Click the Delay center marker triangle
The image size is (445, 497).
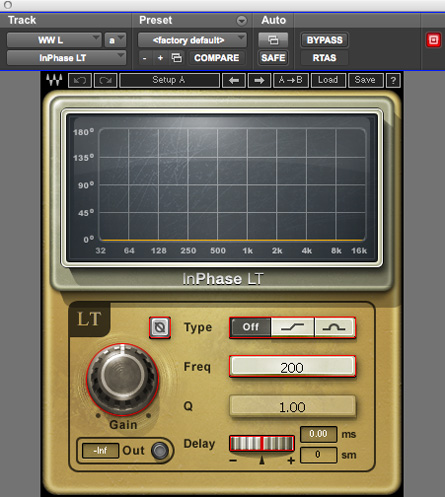click(x=262, y=460)
